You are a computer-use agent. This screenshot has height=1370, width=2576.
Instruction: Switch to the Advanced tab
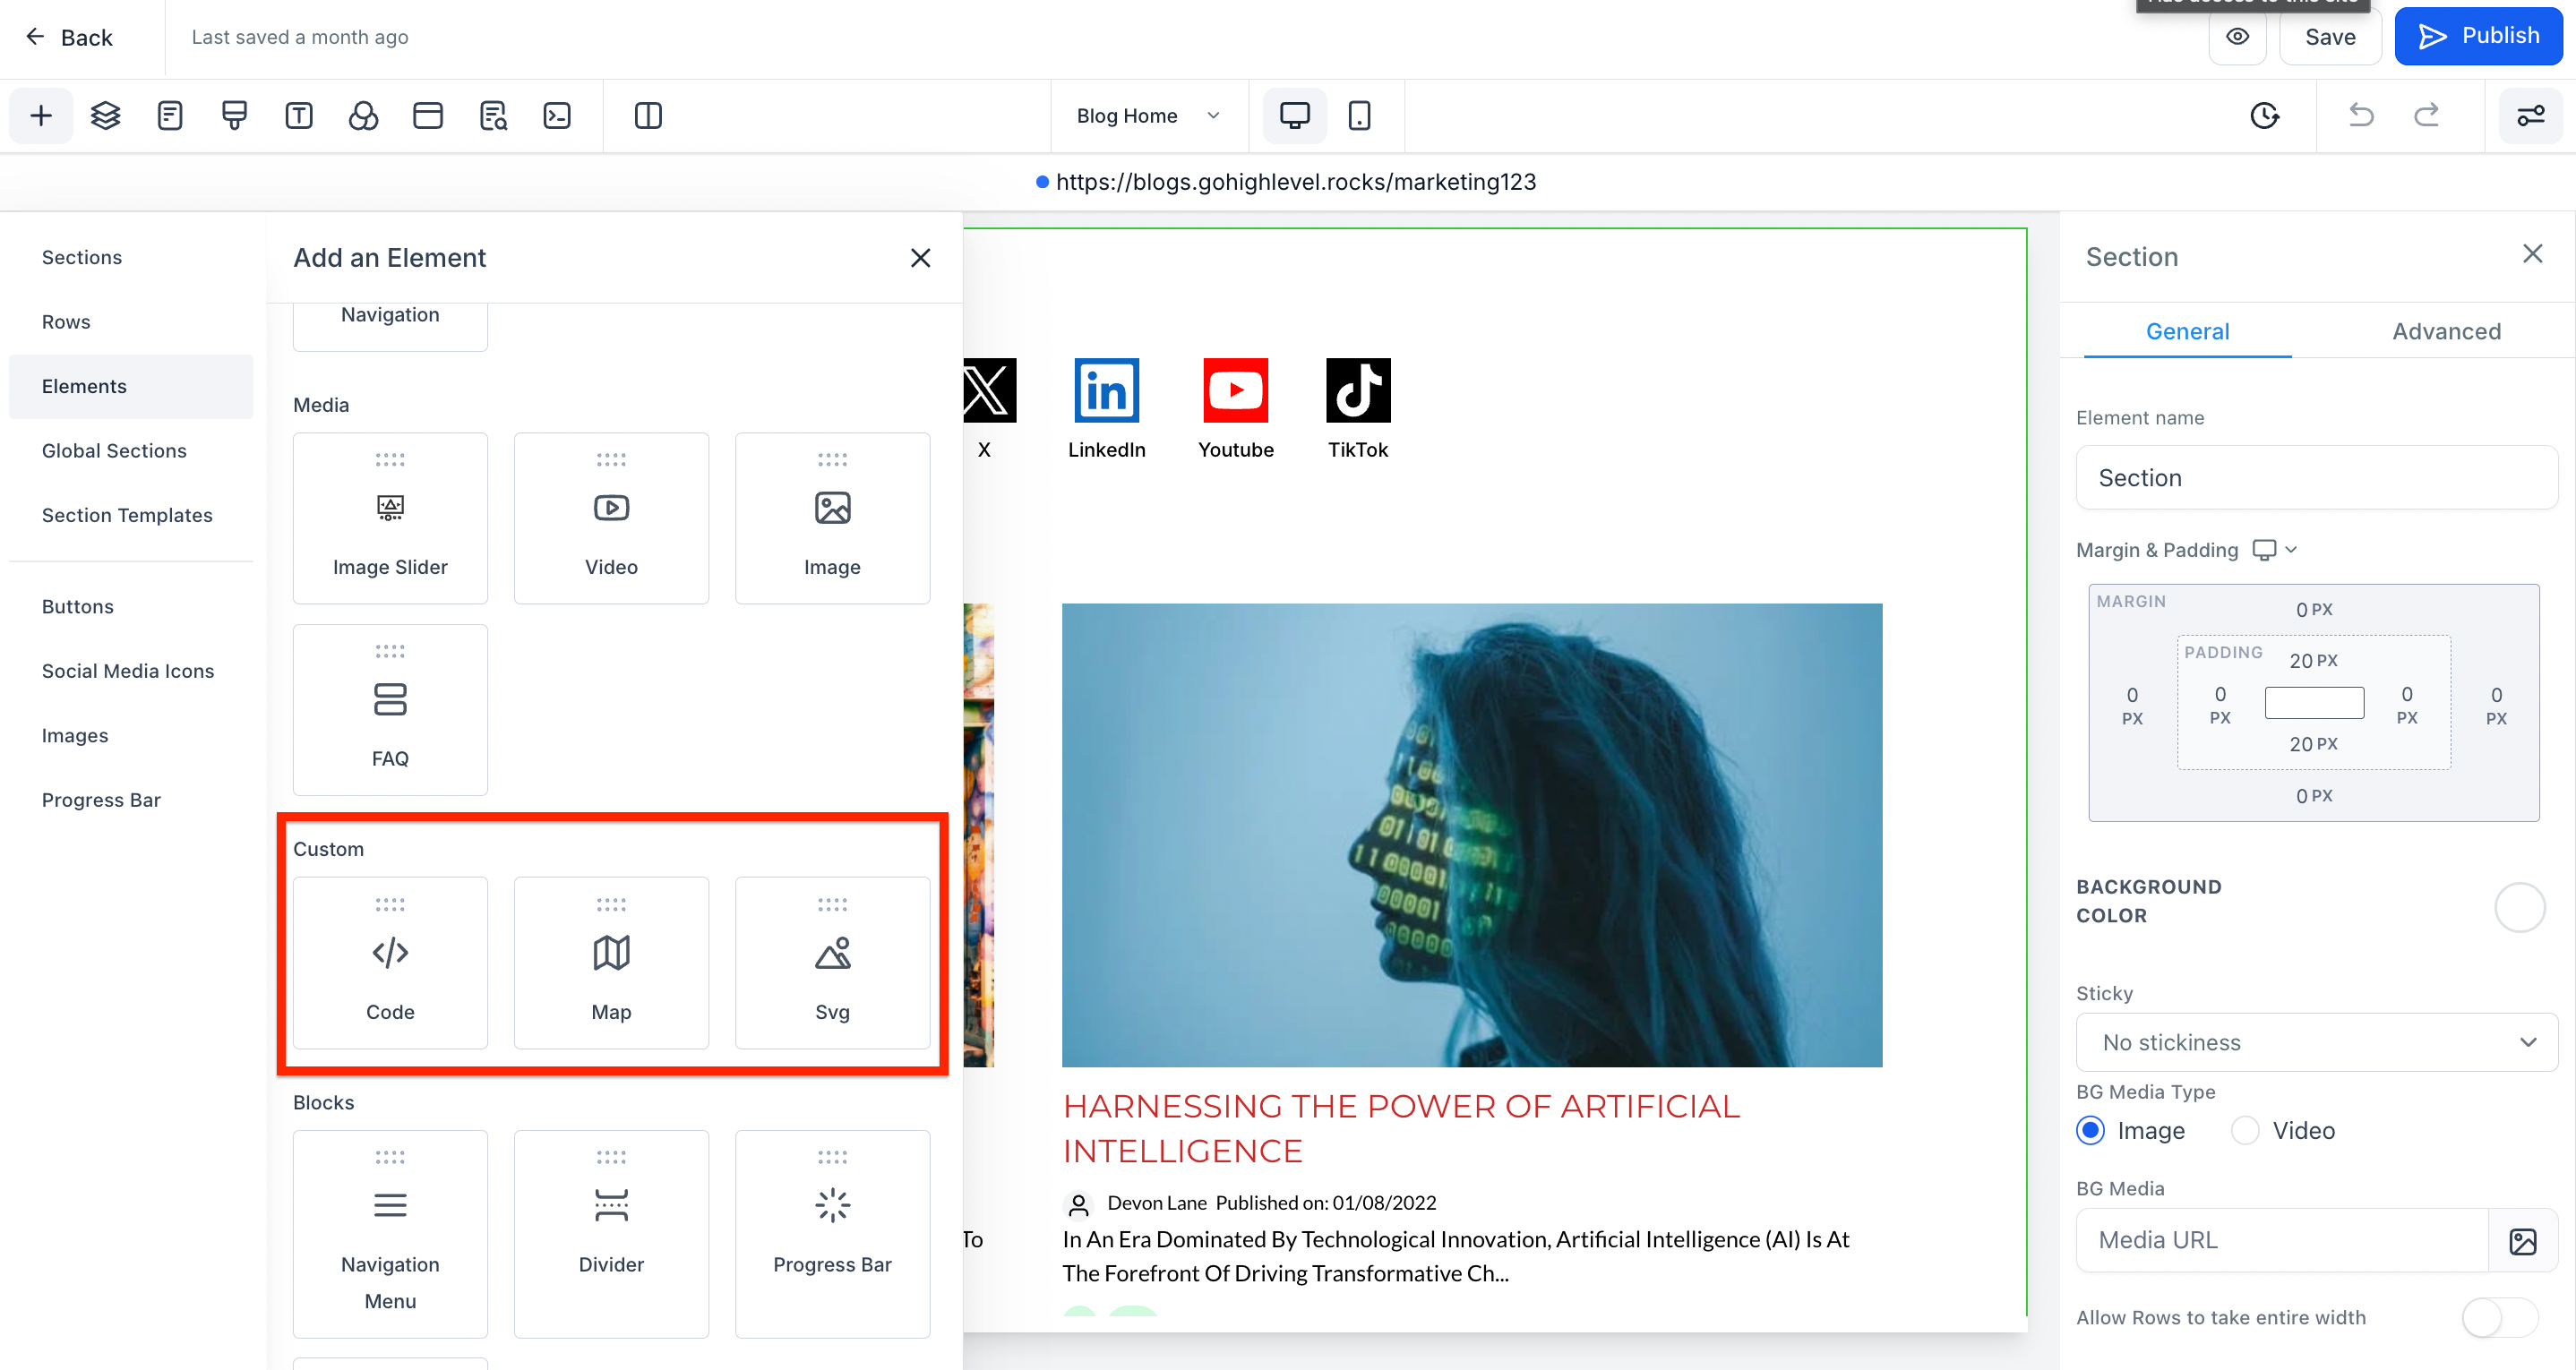pyautogui.click(x=2446, y=331)
